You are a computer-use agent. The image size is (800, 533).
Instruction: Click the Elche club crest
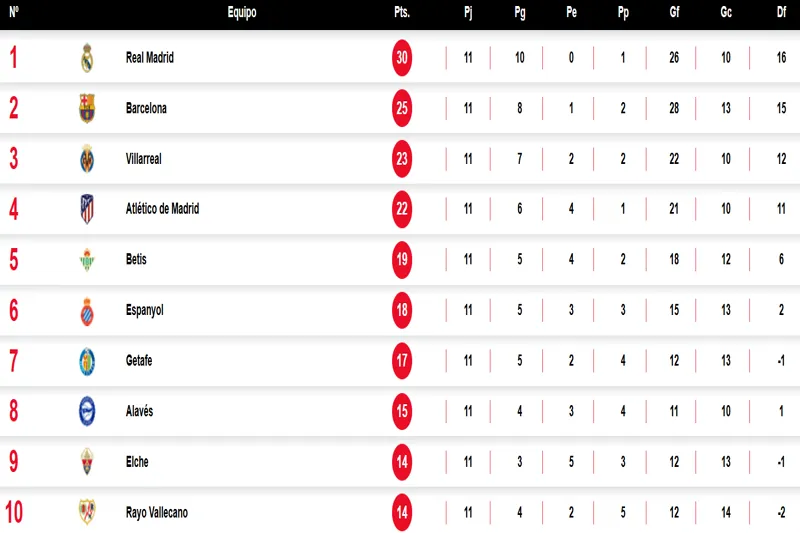point(87,462)
